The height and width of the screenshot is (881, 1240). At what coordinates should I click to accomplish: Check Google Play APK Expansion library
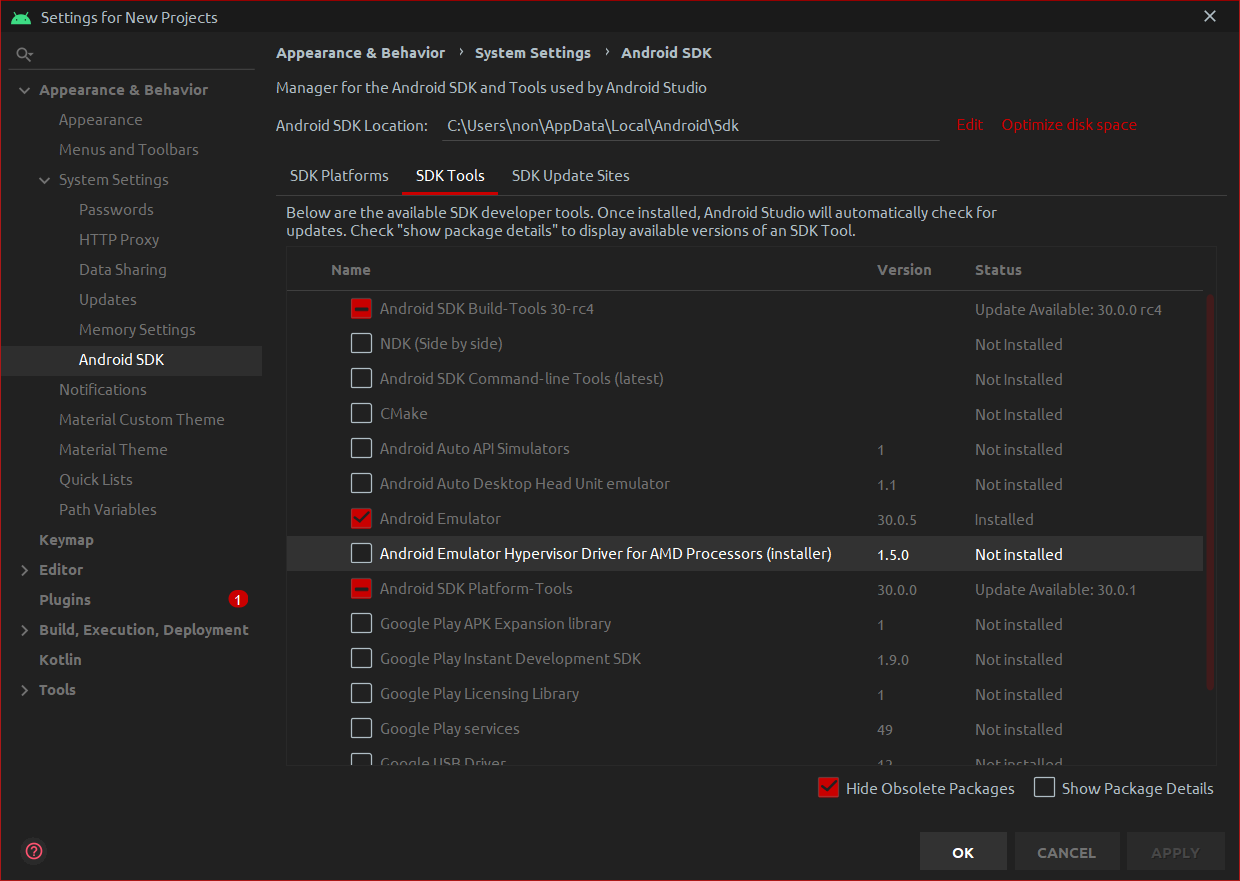click(361, 624)
